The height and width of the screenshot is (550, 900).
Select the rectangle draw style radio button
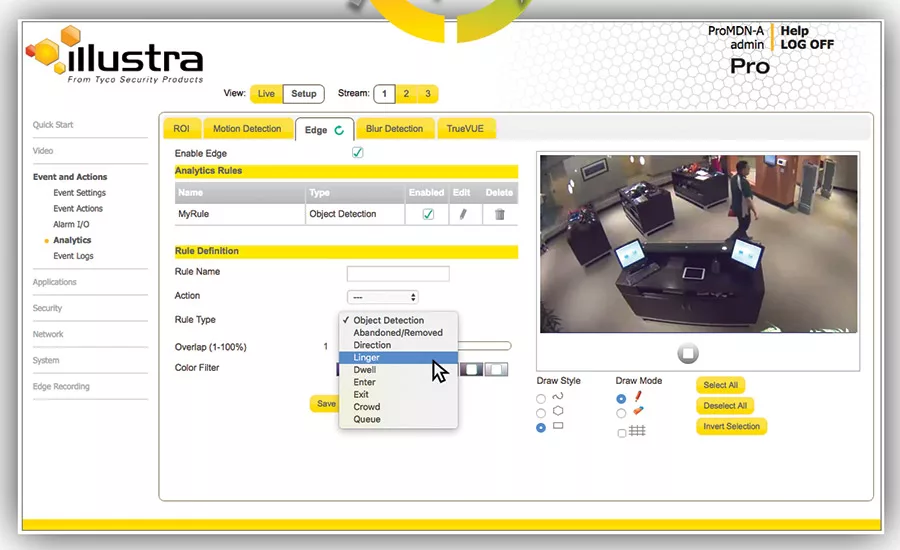coord(541,428)
